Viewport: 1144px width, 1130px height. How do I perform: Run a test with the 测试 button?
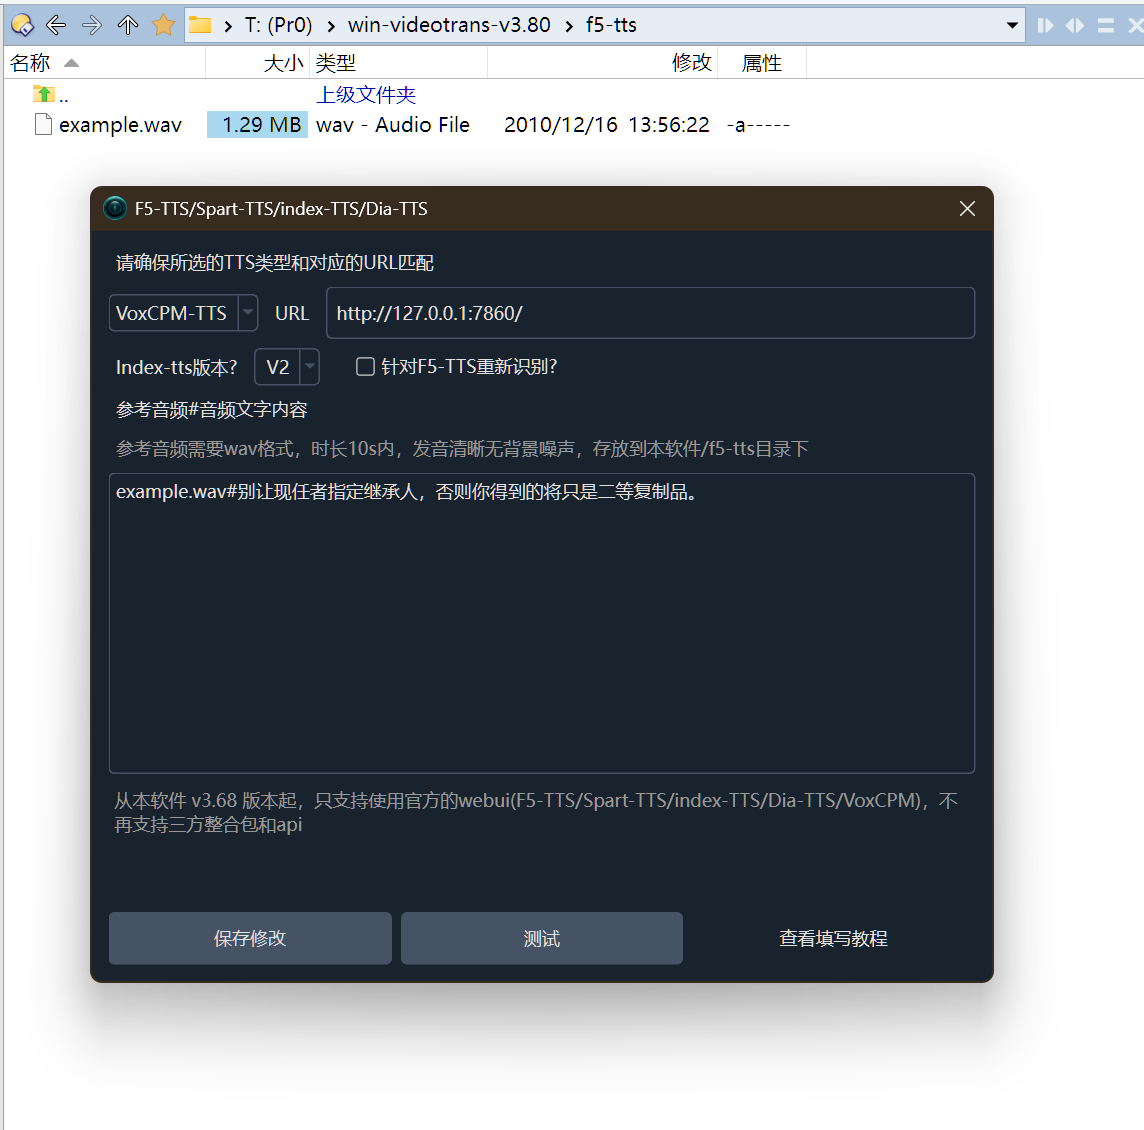[x=541, y=938]
